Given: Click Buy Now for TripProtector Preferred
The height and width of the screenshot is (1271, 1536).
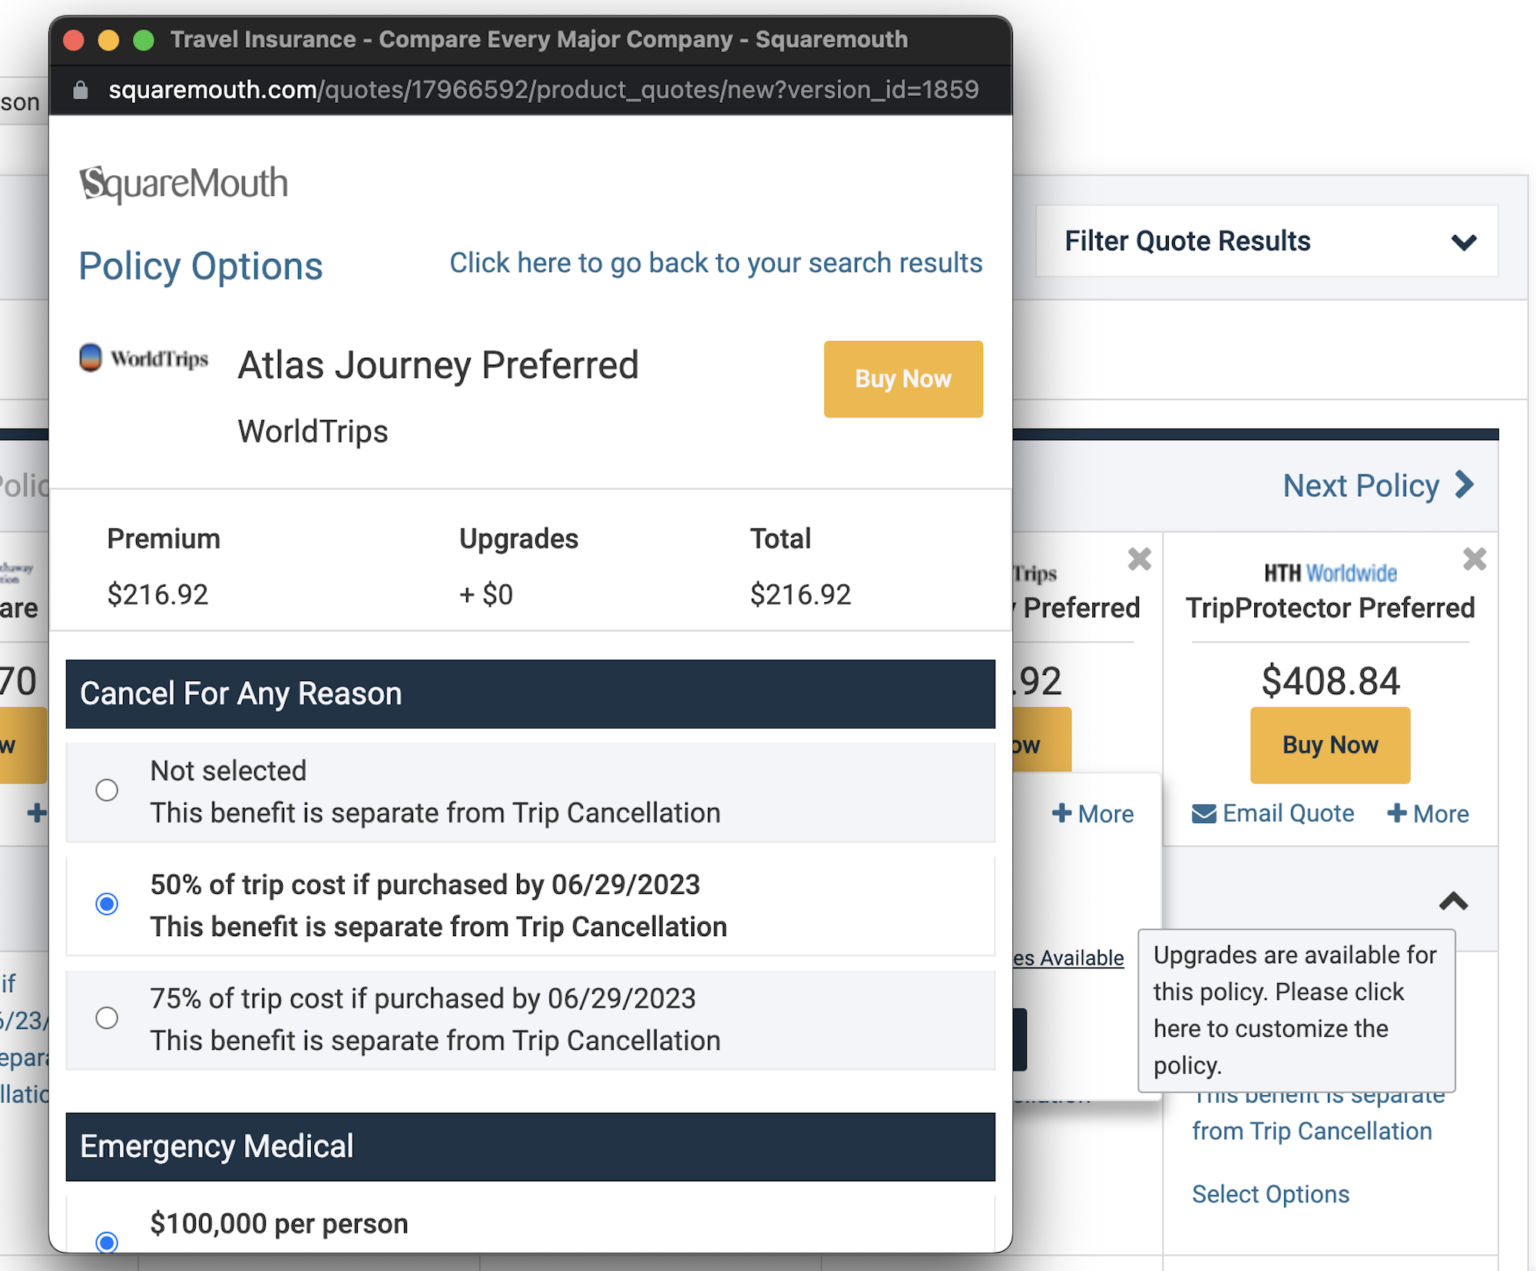Looking at the screenshot, I should pyautogui.click(x=1330, y=745).
